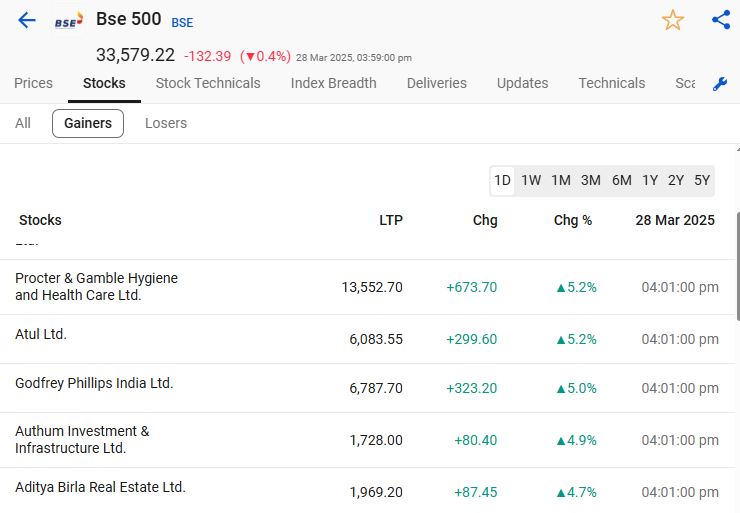The height and width of the screenshot is (513, 740).
Task: Choose the 1W time period
Action: pos(531,180)
